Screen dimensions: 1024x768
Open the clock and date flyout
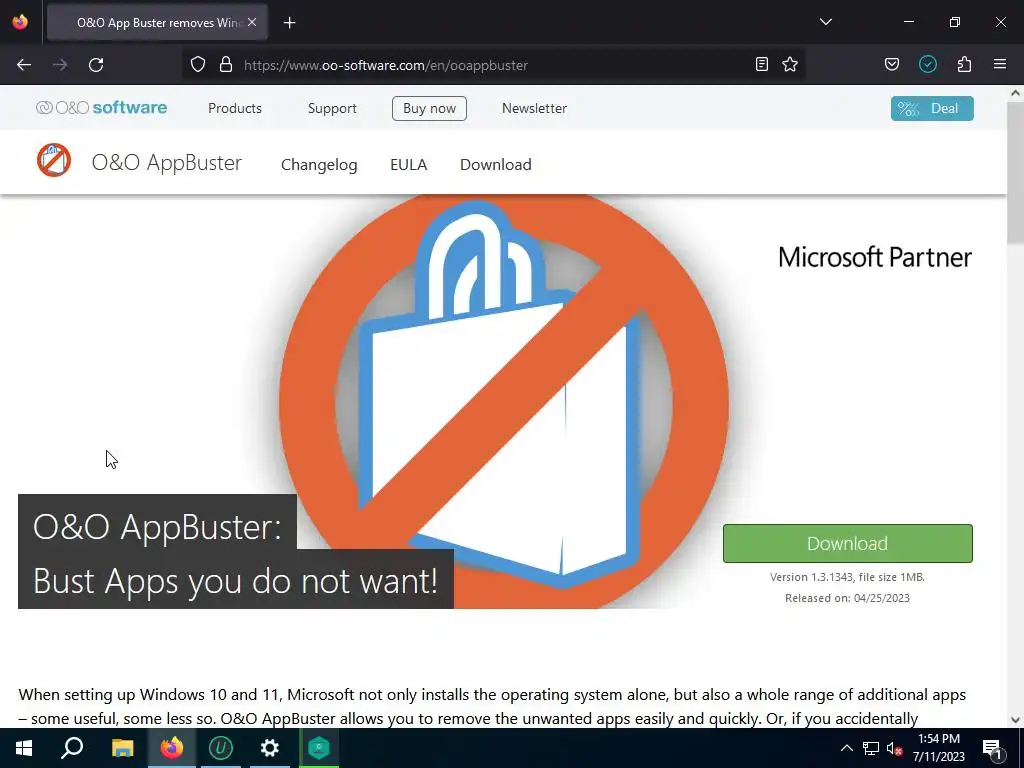(938, 748)
